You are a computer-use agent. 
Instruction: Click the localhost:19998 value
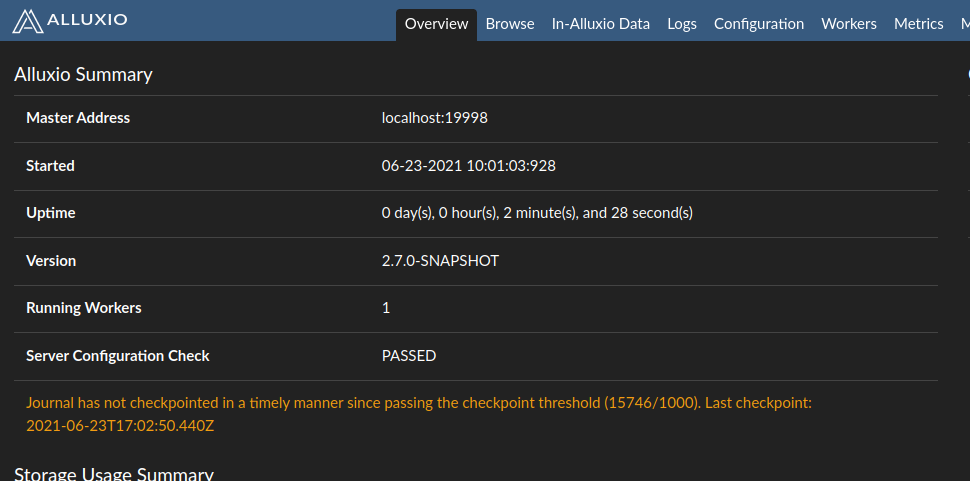[x=435, y=117]
